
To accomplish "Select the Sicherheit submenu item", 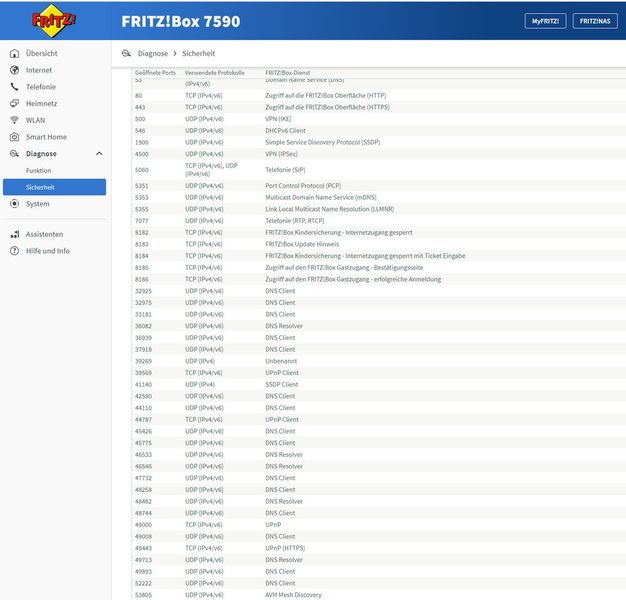I will pos(54,187).
